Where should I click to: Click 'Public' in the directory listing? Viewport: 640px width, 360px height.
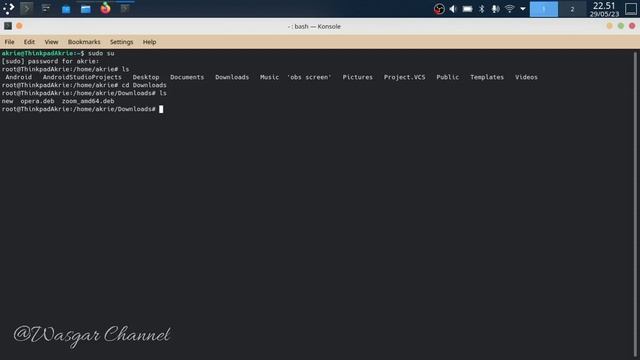(x=447, y=77)
